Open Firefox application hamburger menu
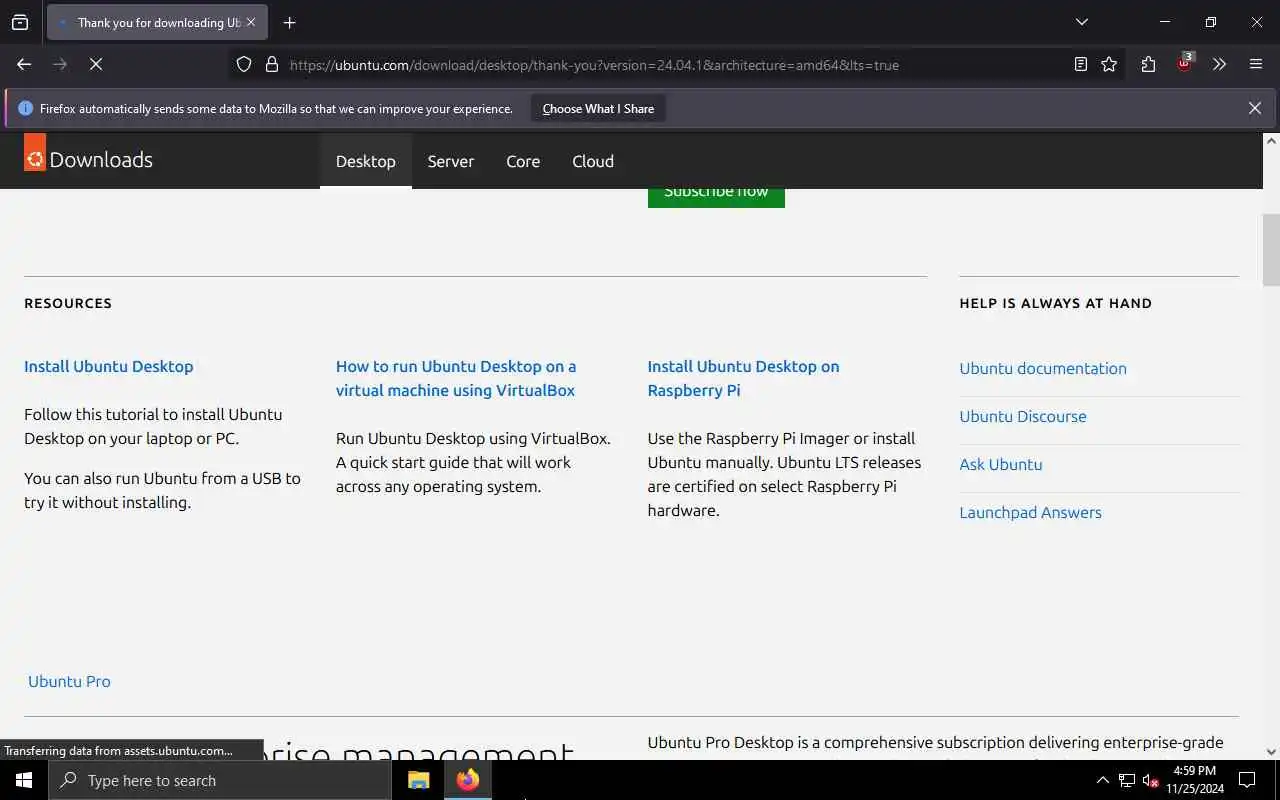The height and width of the screenshot is (800, 1280). tap(1256, 64)
